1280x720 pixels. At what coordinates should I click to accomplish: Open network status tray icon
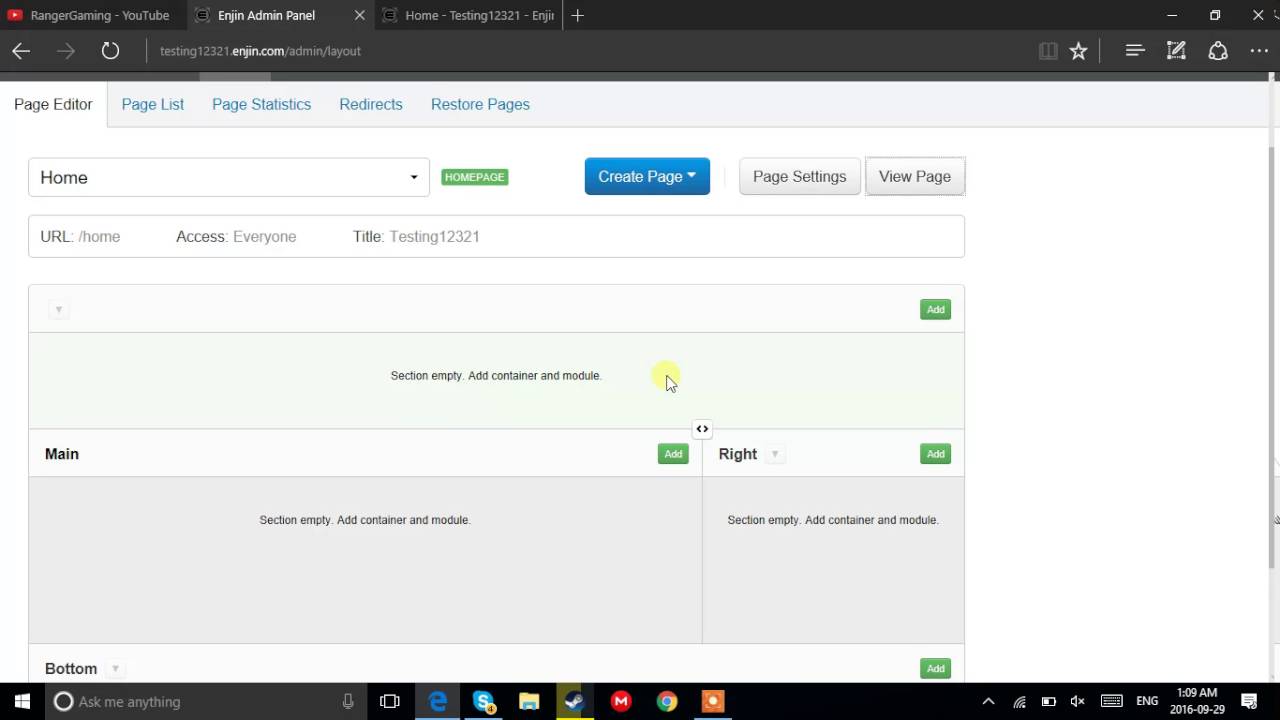tap(1019, 702)
